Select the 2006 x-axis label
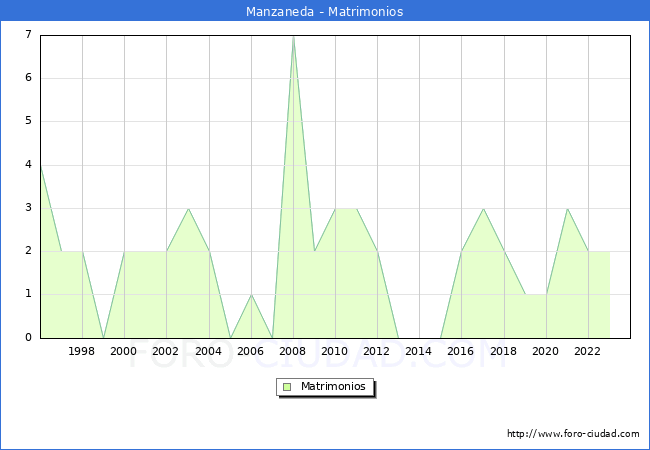This screenshot has width=650, height=450. point(251,351)
